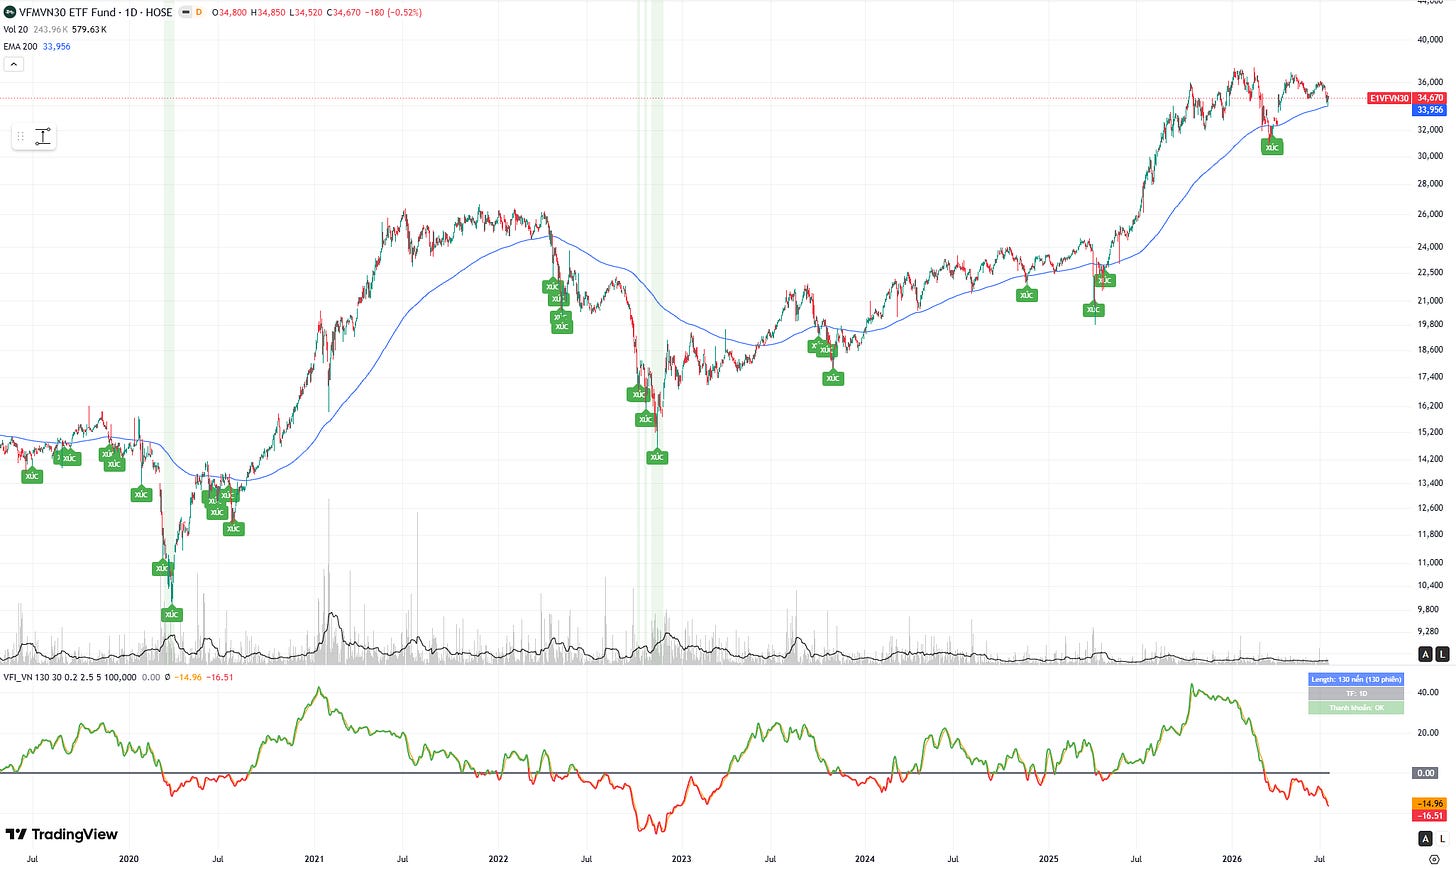
Task: Click the 2024 label on the time axis
Action: (865, 859)
